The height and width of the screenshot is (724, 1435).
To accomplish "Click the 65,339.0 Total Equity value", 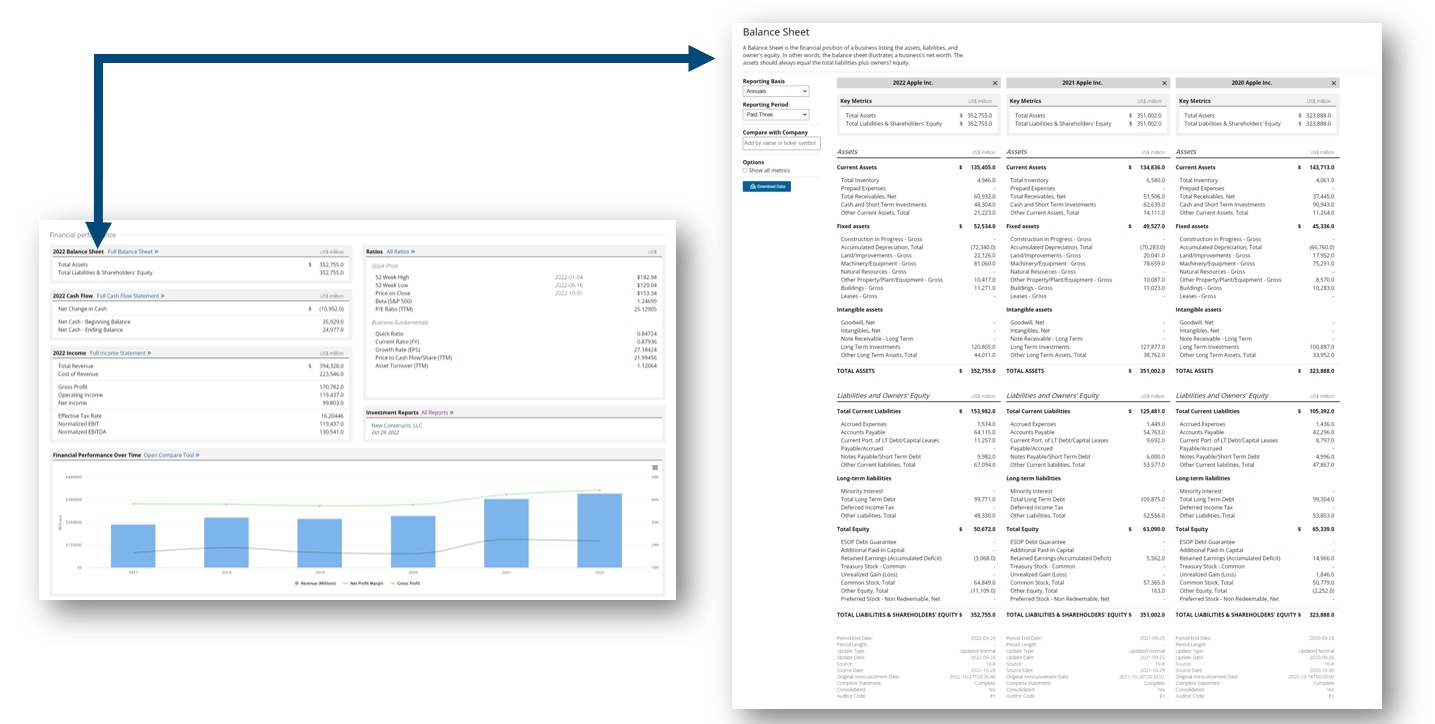I will pyautogui.click(x=1322, y=529).
